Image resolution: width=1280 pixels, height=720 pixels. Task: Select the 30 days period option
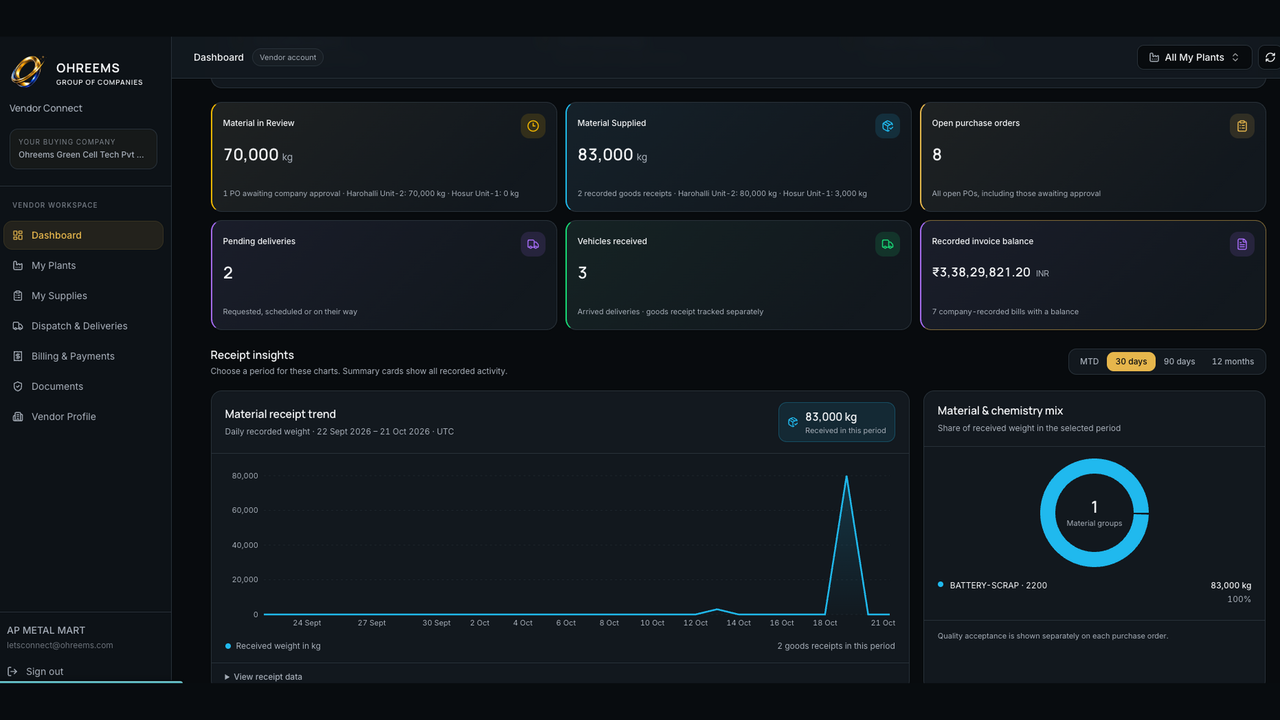pyautogui.click(x=1131, y=361)
